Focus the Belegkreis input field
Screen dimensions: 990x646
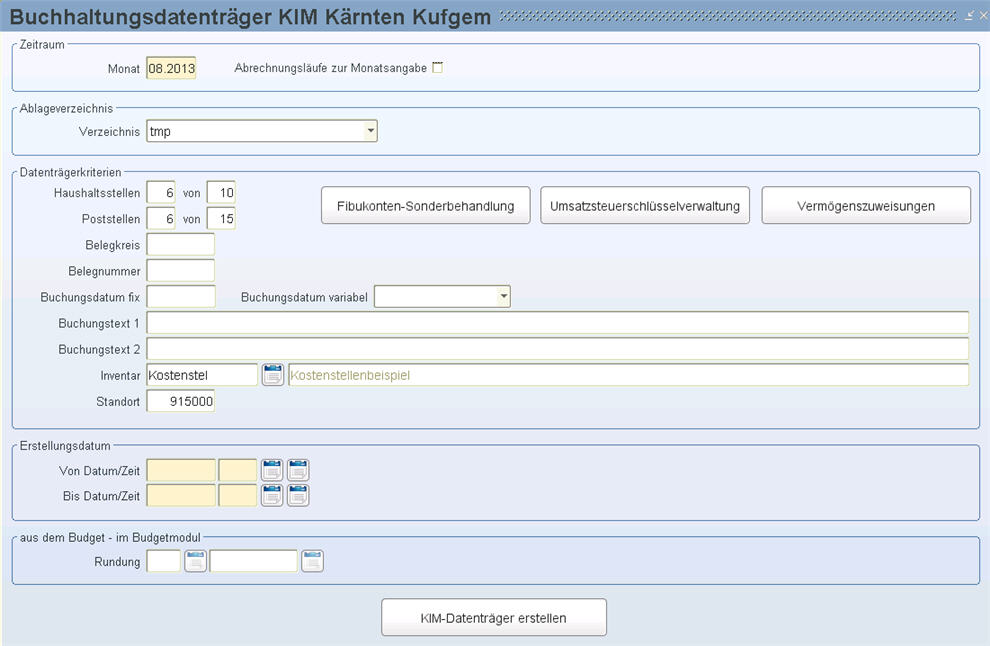click(x=181, y=244)
